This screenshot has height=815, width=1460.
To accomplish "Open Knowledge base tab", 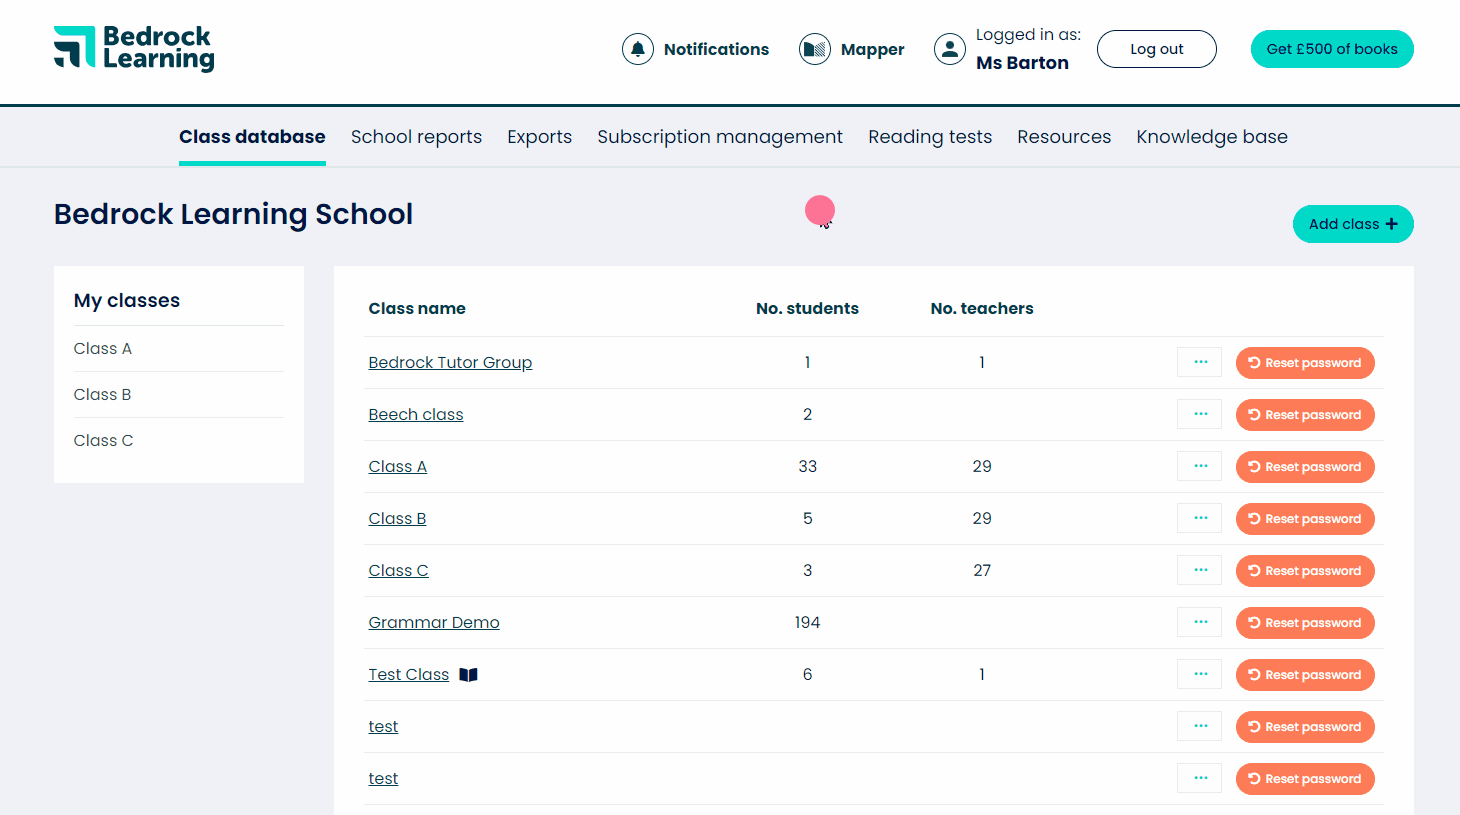I will click(x=1212, y=137).
